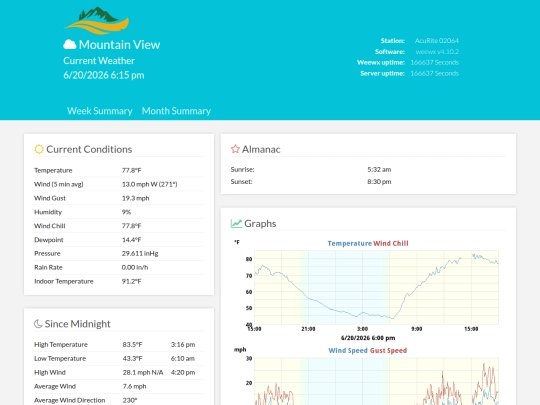Click the High Wind value 28.1 mph N/A
The width and height of the screenshot is (540, 405).
[143, 372]
